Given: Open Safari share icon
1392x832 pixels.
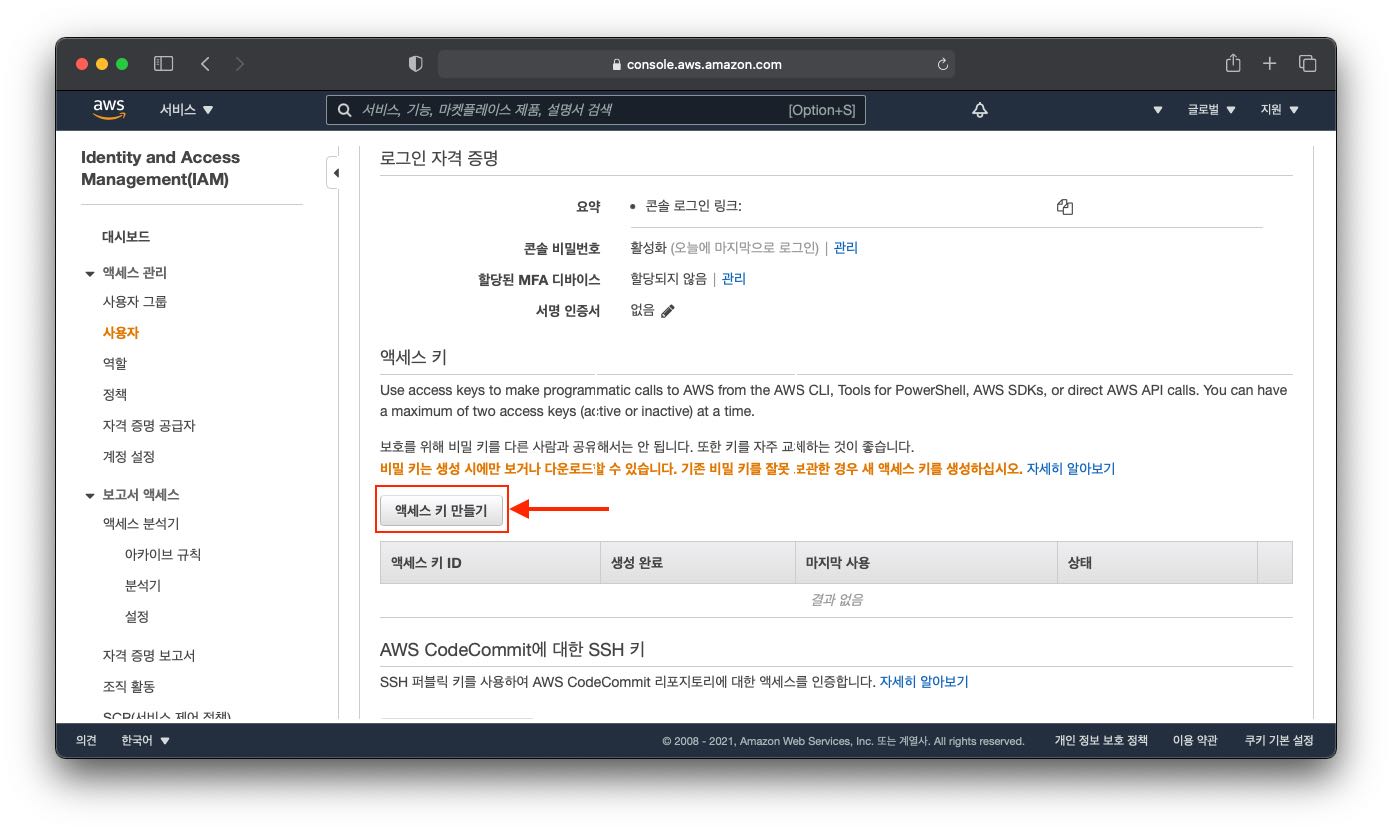Looking at the screenshot, I should tap(1233, 63).
